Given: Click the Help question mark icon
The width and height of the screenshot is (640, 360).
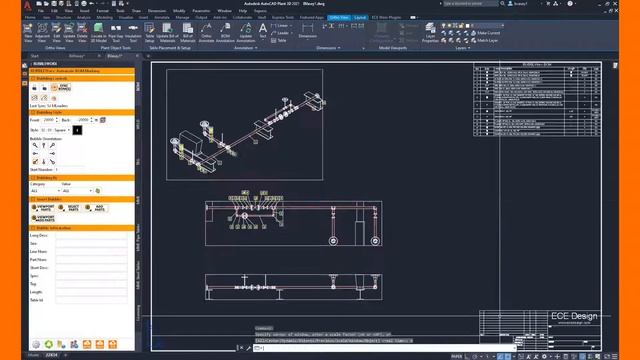Looking at the screenshot, I should [570, 3].
